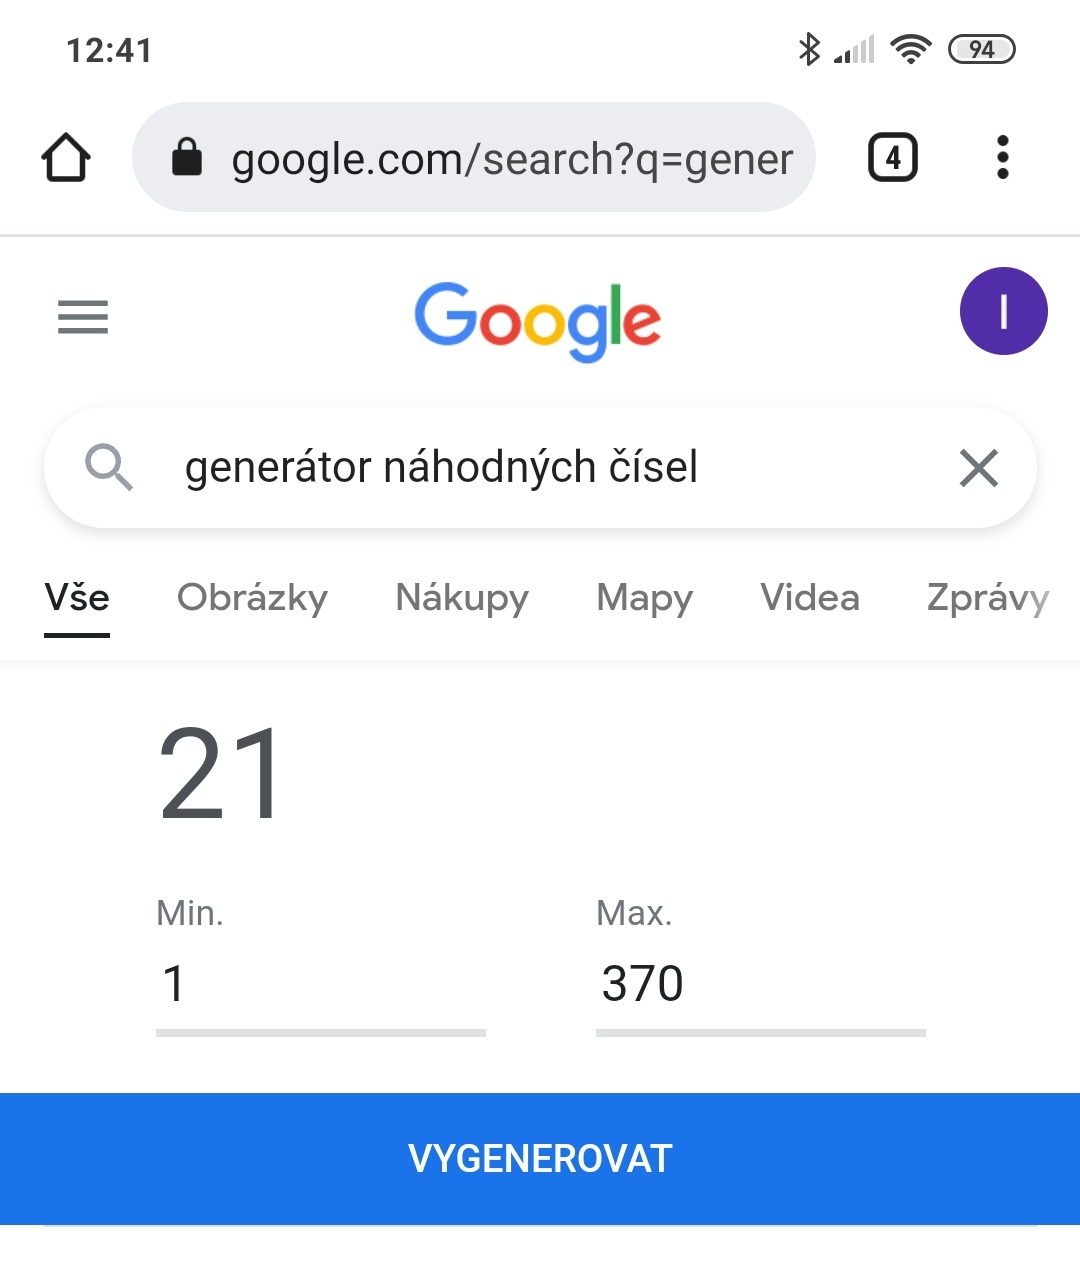Edit the Min. value field
The width and height of the screenshot is (1080, 1264).
(320, 984)
